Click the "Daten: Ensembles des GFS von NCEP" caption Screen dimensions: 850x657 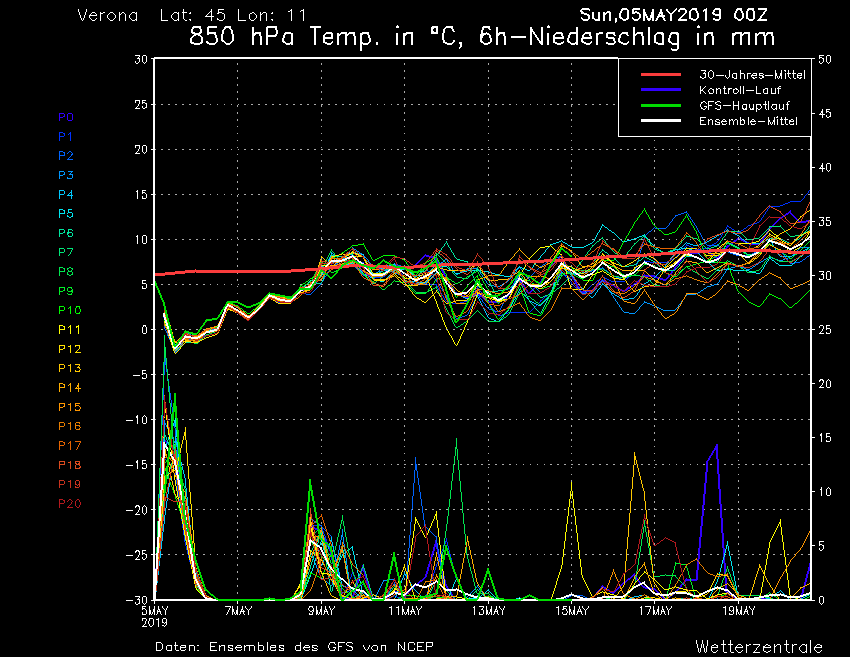(x=294, y=647)
